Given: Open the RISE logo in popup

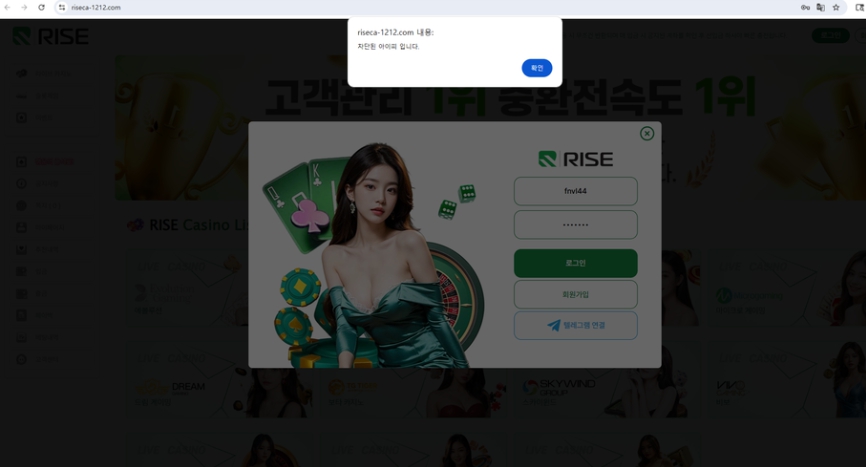Looking at the screenshot, I should (x=575, y=159).
